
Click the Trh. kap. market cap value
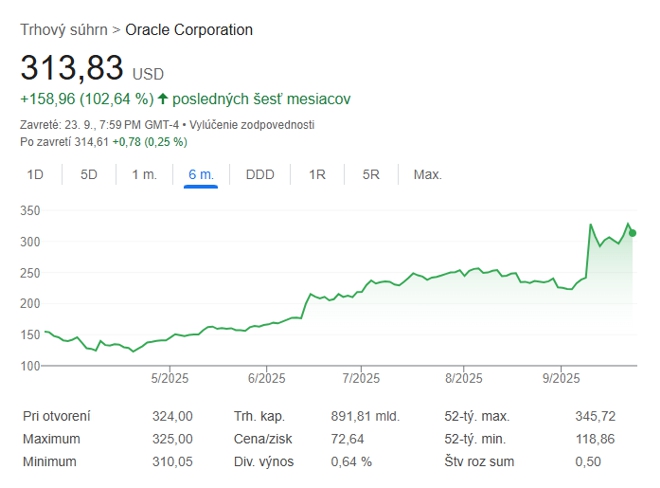364,416
